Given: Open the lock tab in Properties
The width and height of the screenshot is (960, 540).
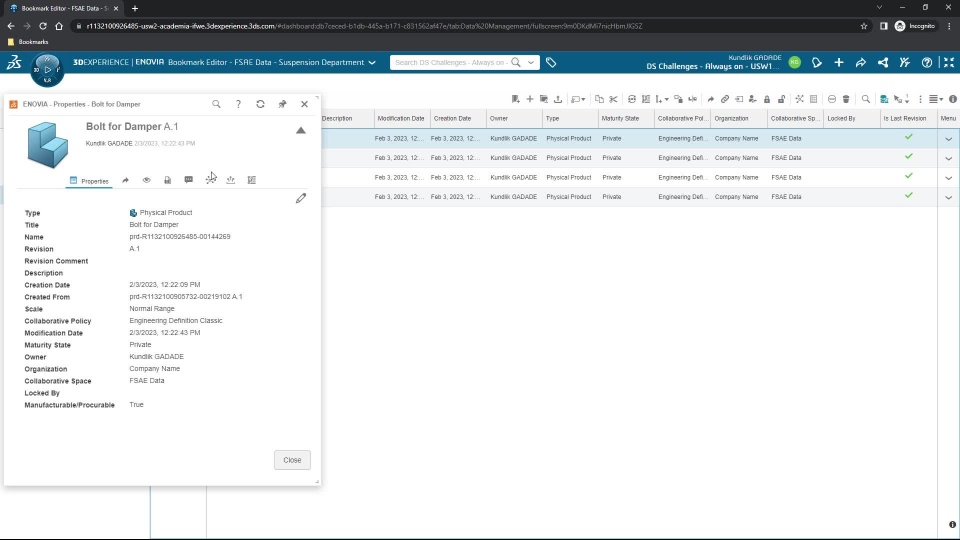Looking at the screenshot, I should tap(167, 180).
